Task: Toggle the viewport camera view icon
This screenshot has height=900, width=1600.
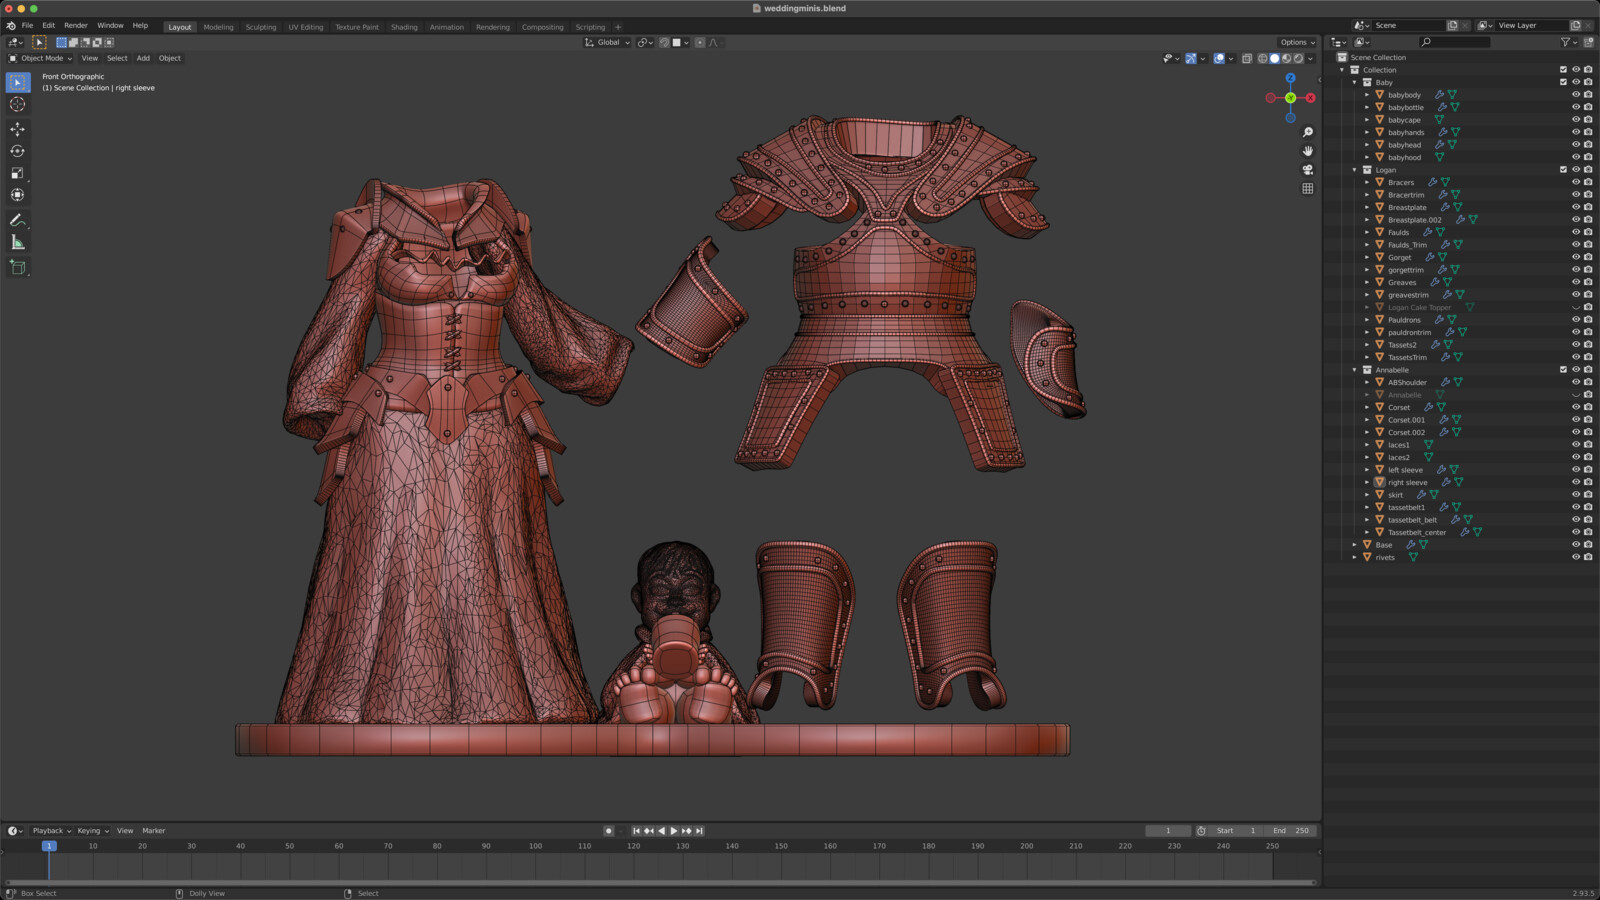Action: [x=1308, y=168]
